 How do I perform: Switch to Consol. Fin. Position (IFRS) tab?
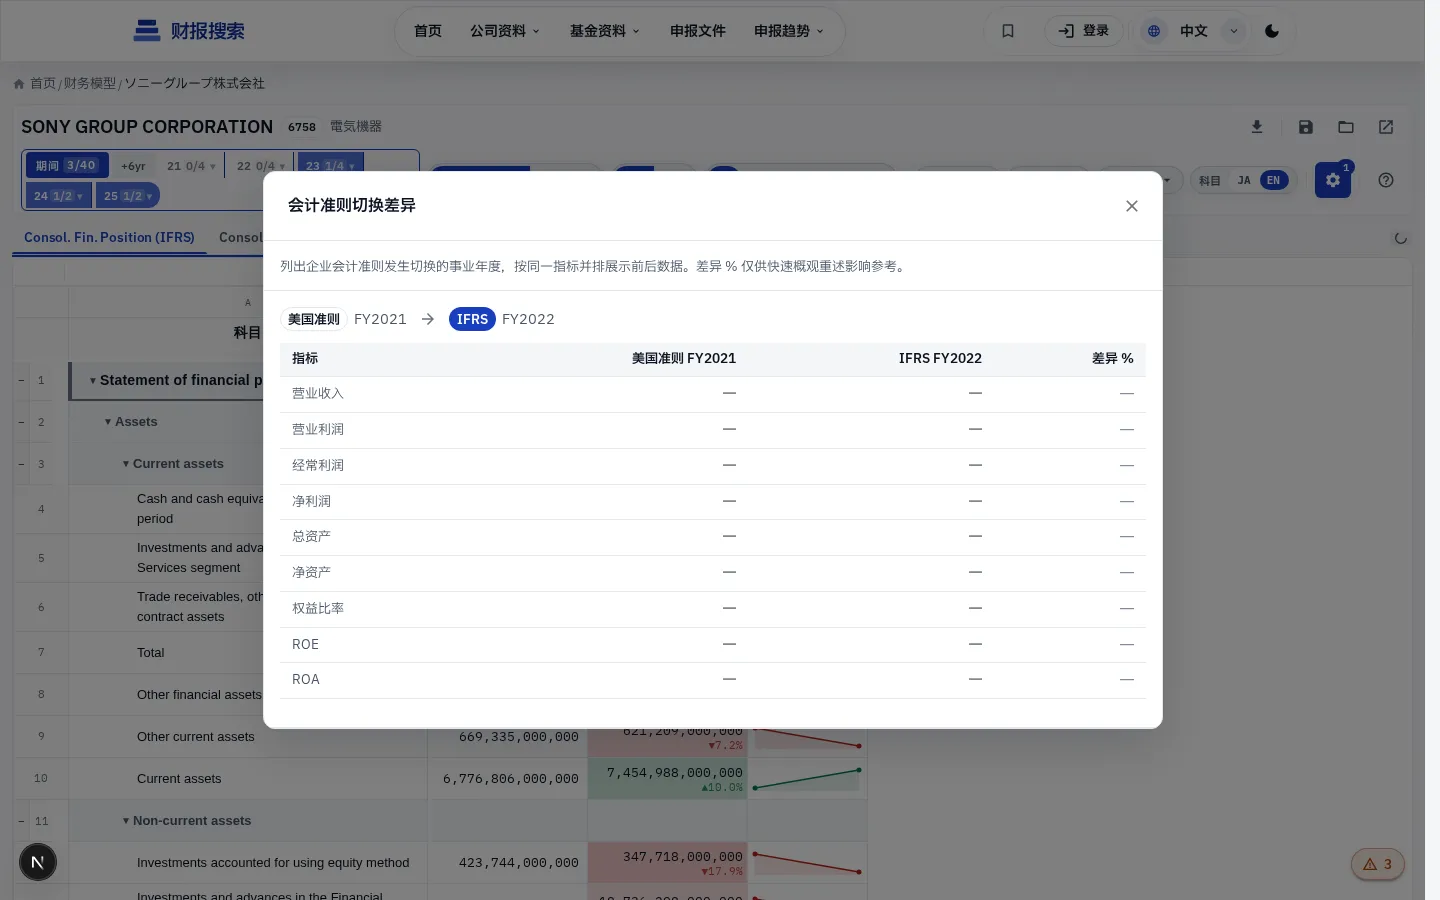click(x=109, y=238)
